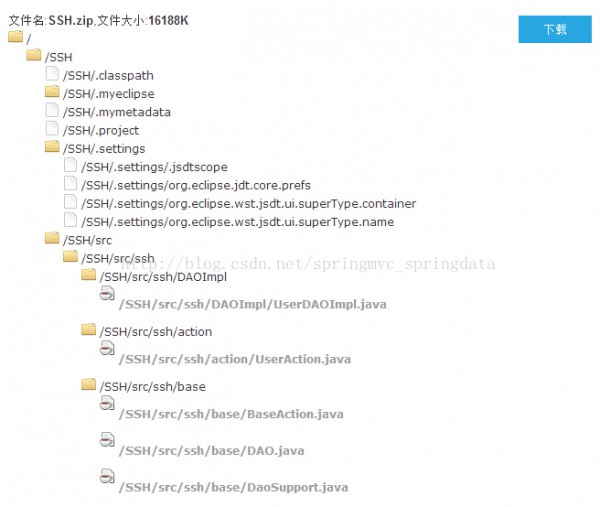This screenshot has height=507, width=600.
Task: Click the DAOImpl folder icon
Action: coord(89,275)
